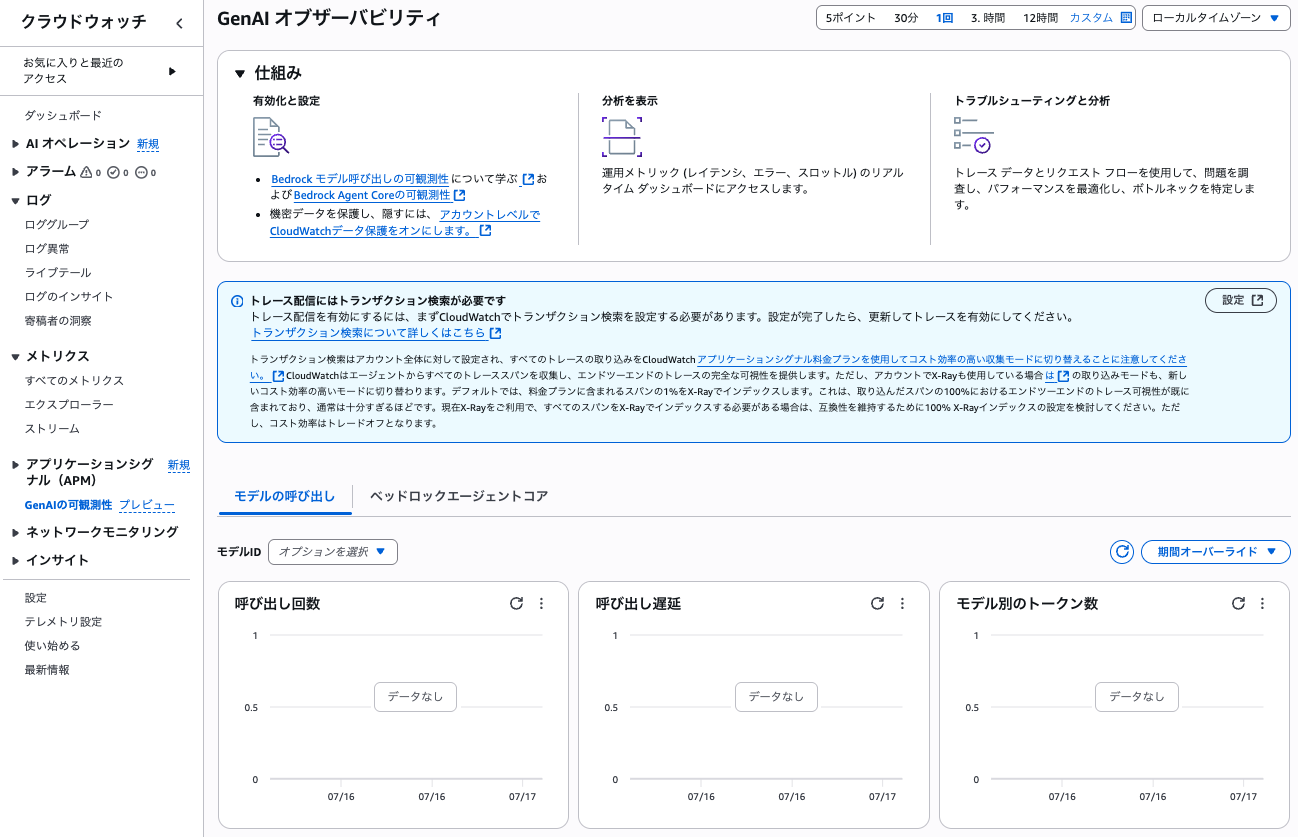Expand the AI オペレーション section
The height and width of the screenshot is (837, 1298).
(15, 144)
